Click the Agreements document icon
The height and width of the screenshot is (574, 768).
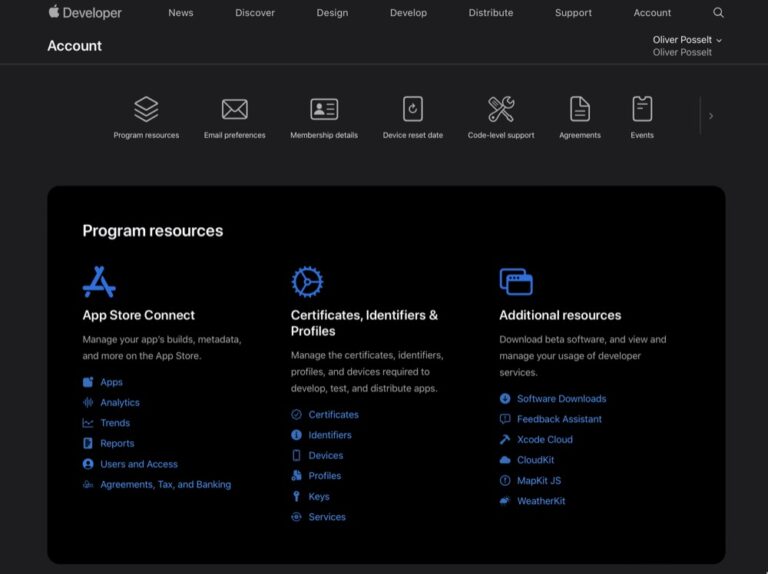pyautogui.click(x=580, y=109)
